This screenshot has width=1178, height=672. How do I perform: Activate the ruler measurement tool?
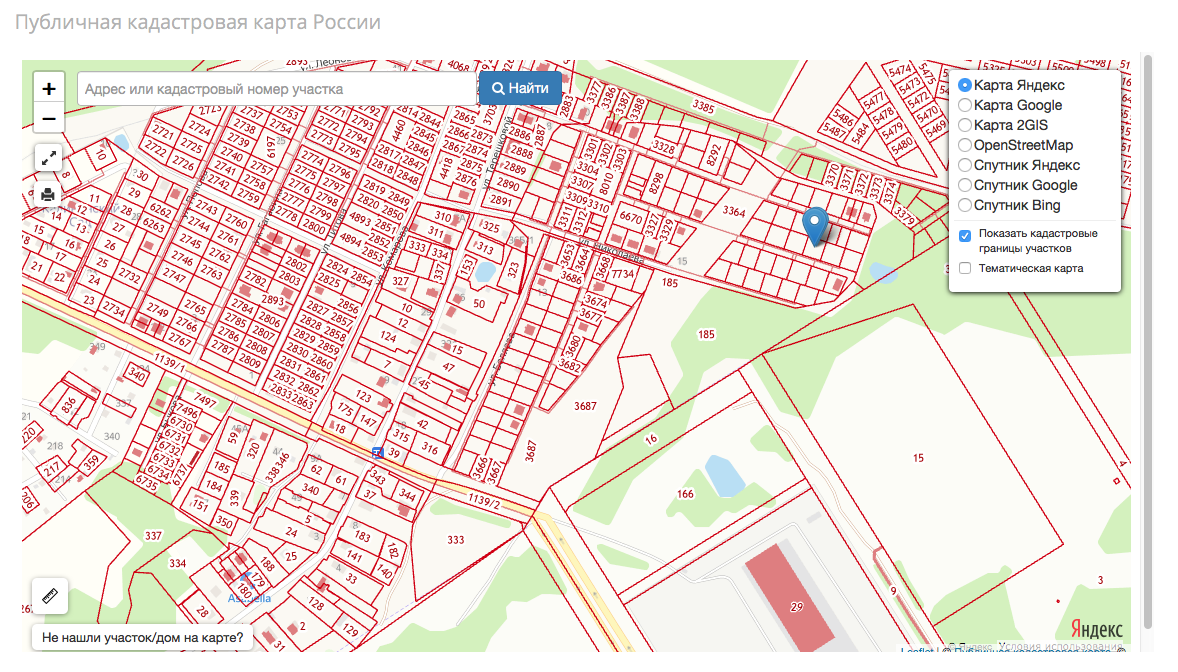[x=50, y=596]
